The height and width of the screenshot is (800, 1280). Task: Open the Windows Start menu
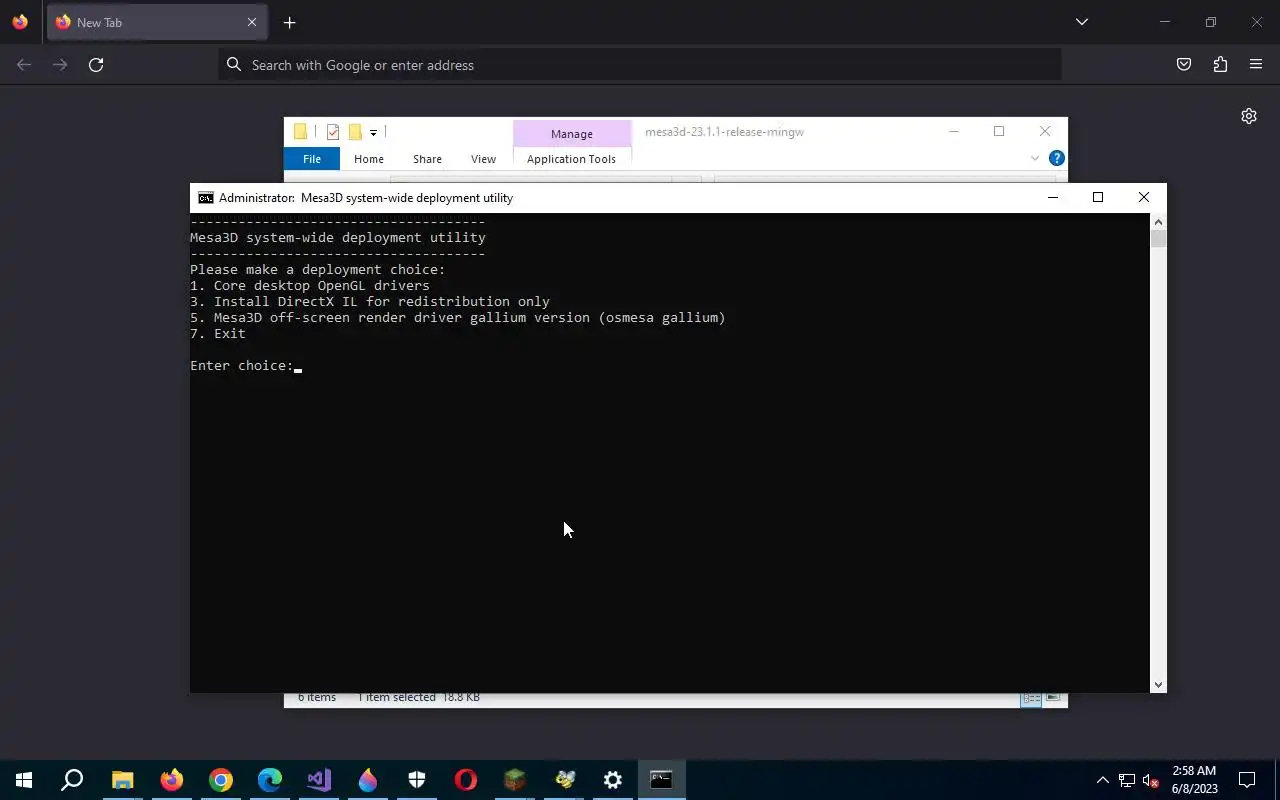[x=24, y=780]
